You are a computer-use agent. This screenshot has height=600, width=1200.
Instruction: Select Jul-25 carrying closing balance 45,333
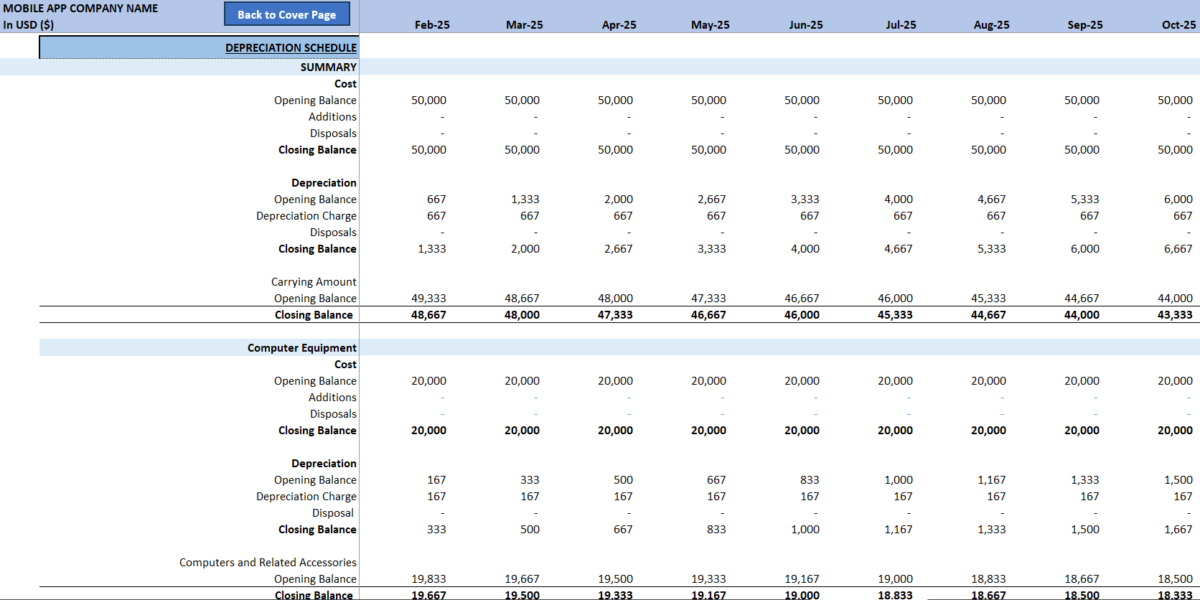point(895,315)
